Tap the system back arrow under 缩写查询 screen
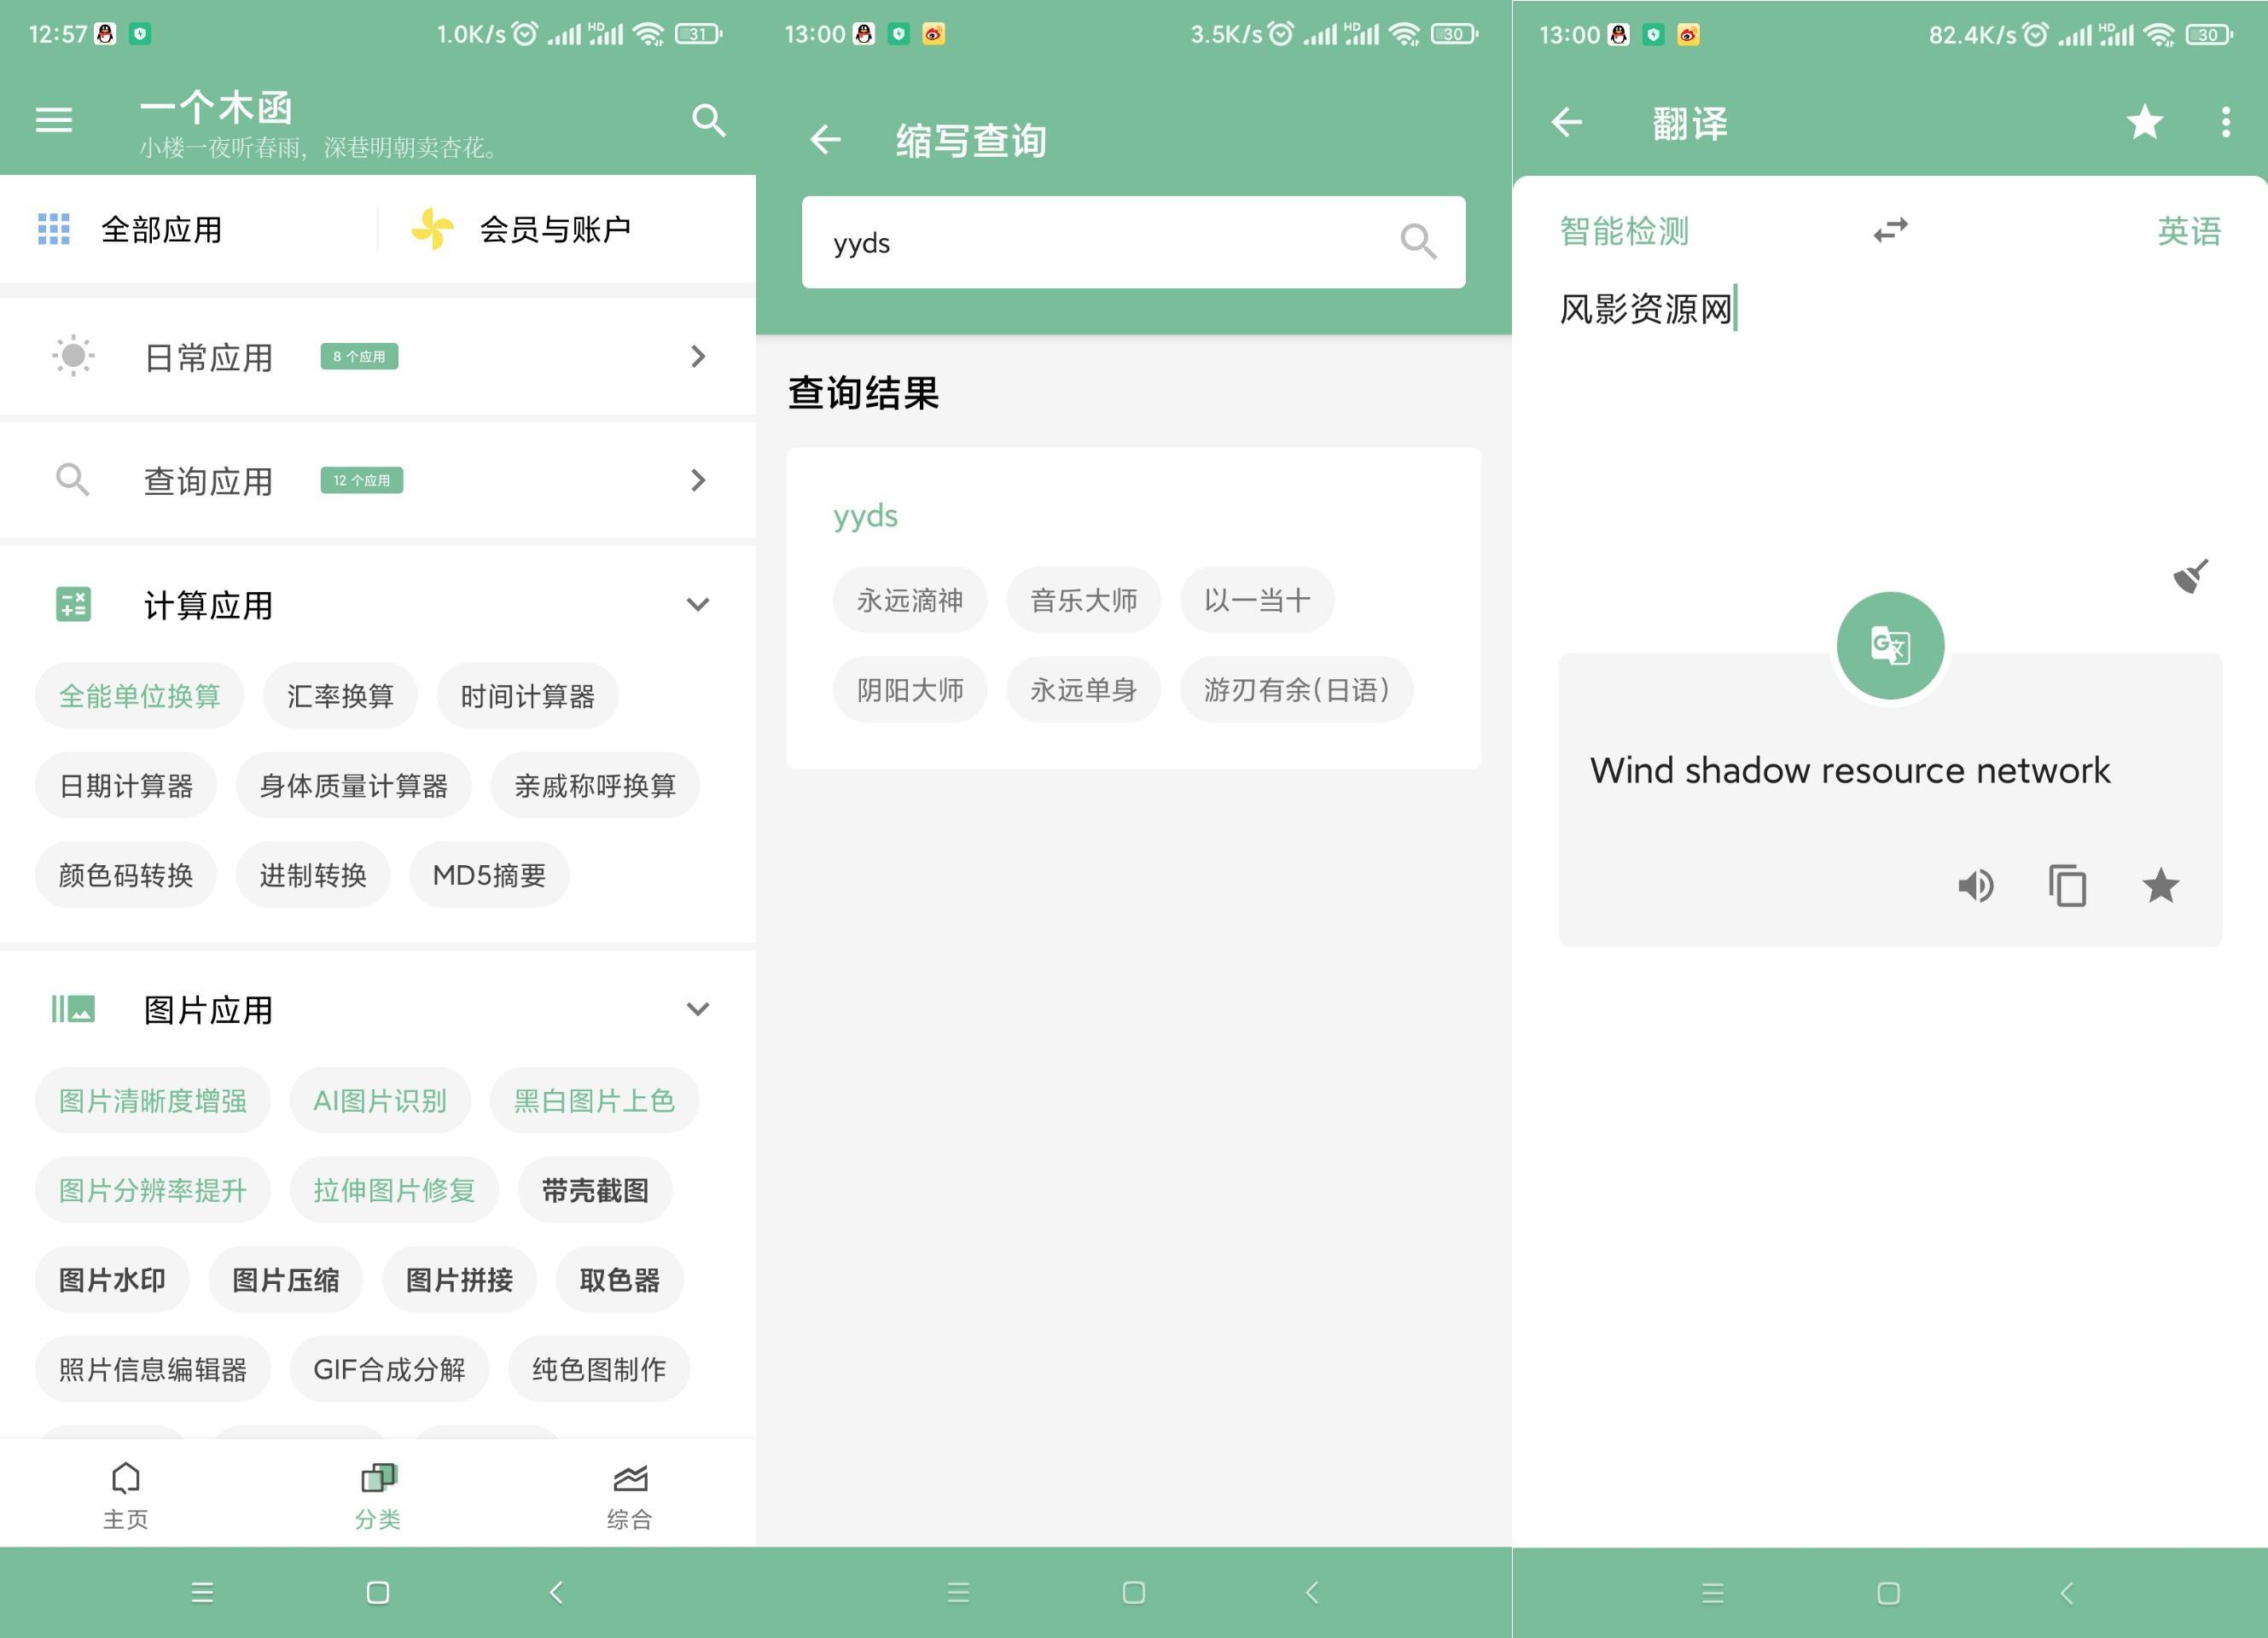Image resolution: width=2268 pixels, height=1638 pixels. point(1312,1592)
